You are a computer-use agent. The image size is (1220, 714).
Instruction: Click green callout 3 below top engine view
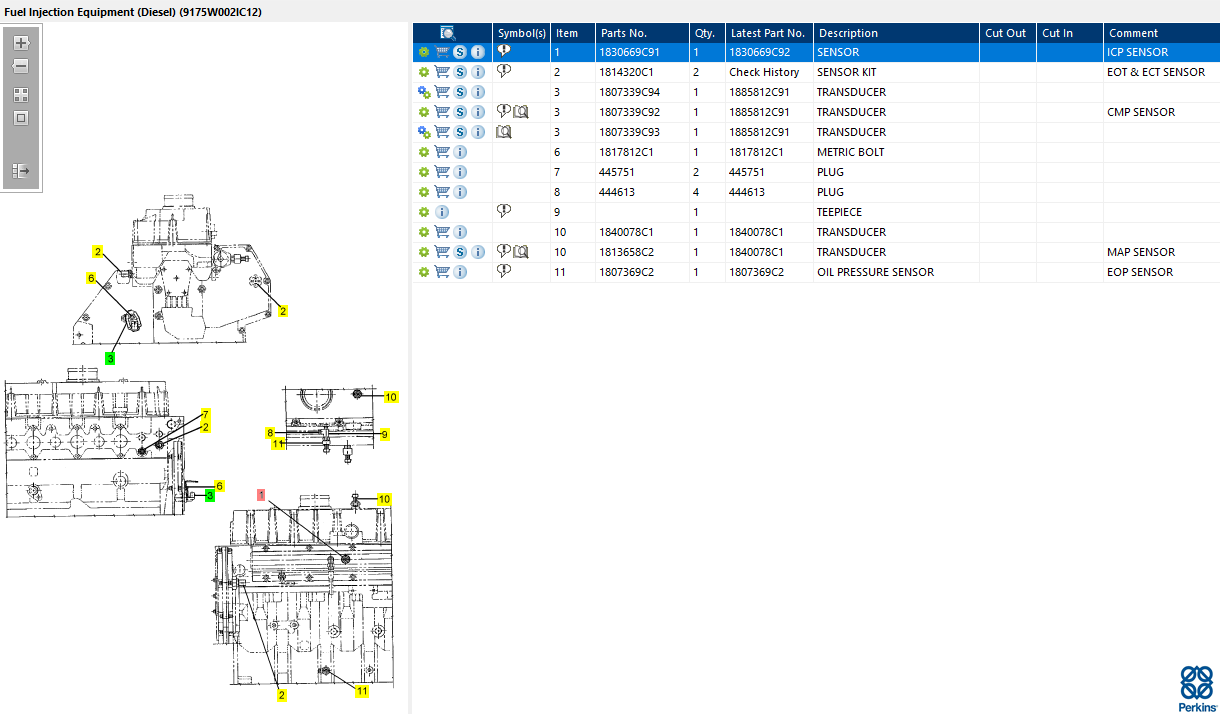[110, 358]
